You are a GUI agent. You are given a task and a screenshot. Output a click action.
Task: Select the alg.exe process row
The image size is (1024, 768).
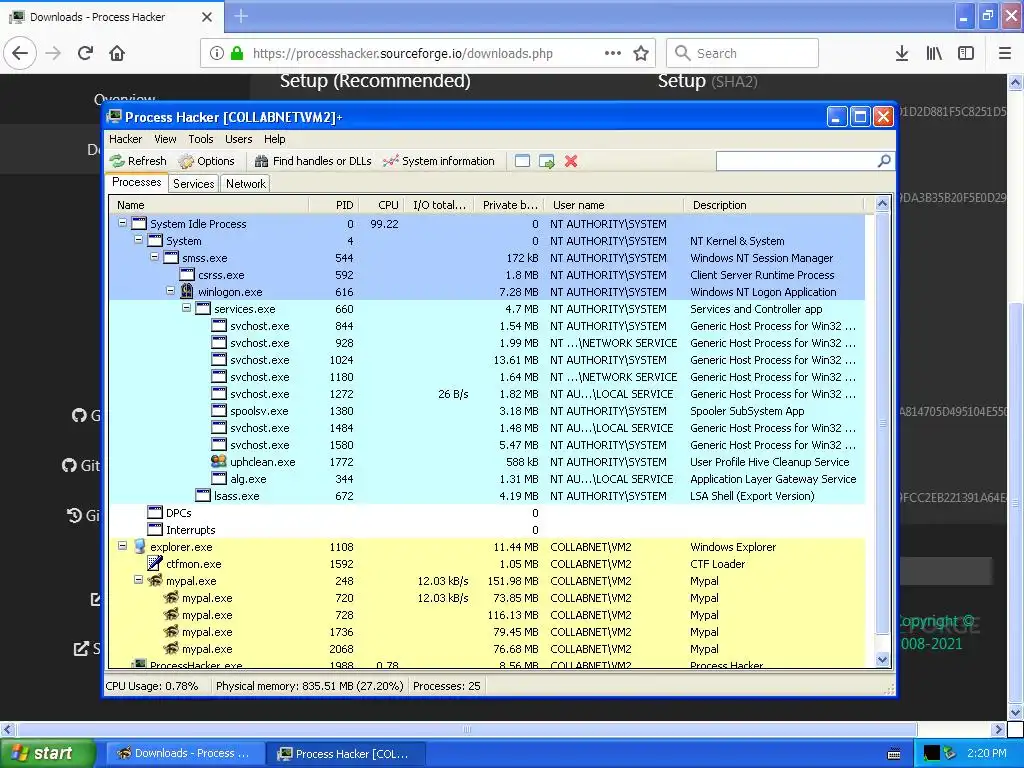click(x=487, y=479)
